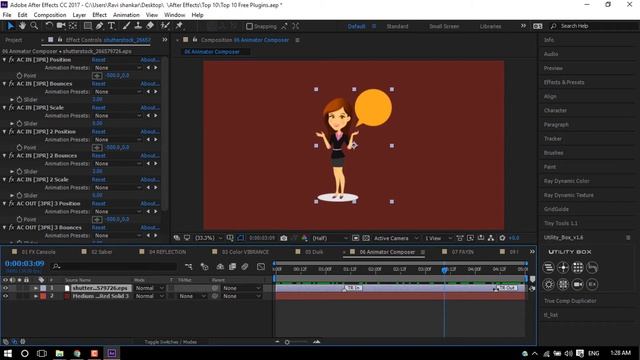The image size is (640, 360).
Task: Switch to Small Screen workspace
Action: coord(444,26)
